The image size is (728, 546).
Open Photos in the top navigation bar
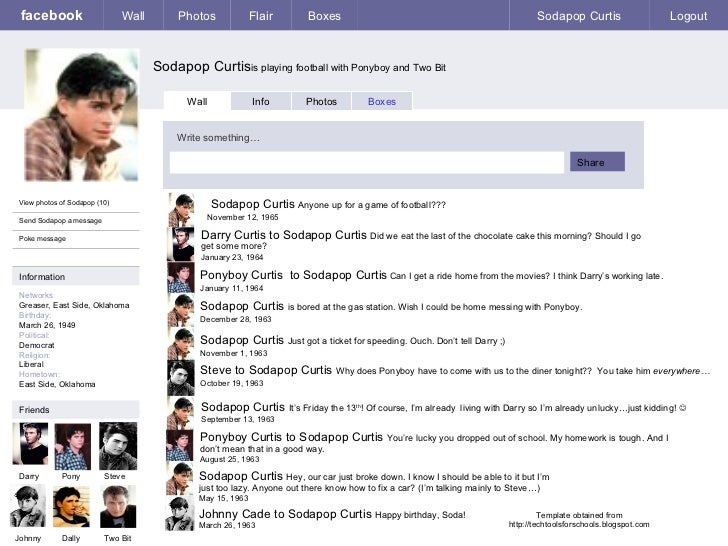coord(197,16)
